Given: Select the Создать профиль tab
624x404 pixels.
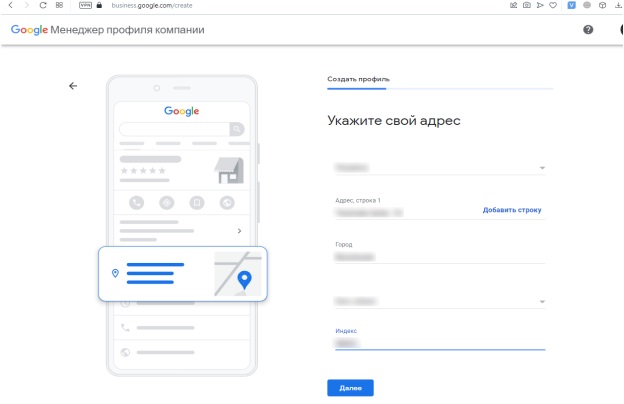Looking at the screenshot, I should pos(359,79).
